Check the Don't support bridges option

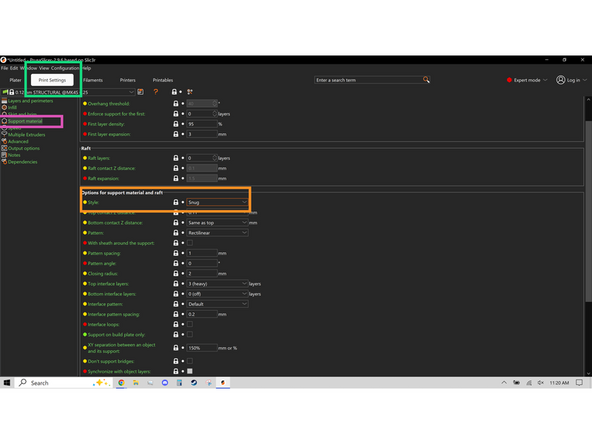pos(190,361)
